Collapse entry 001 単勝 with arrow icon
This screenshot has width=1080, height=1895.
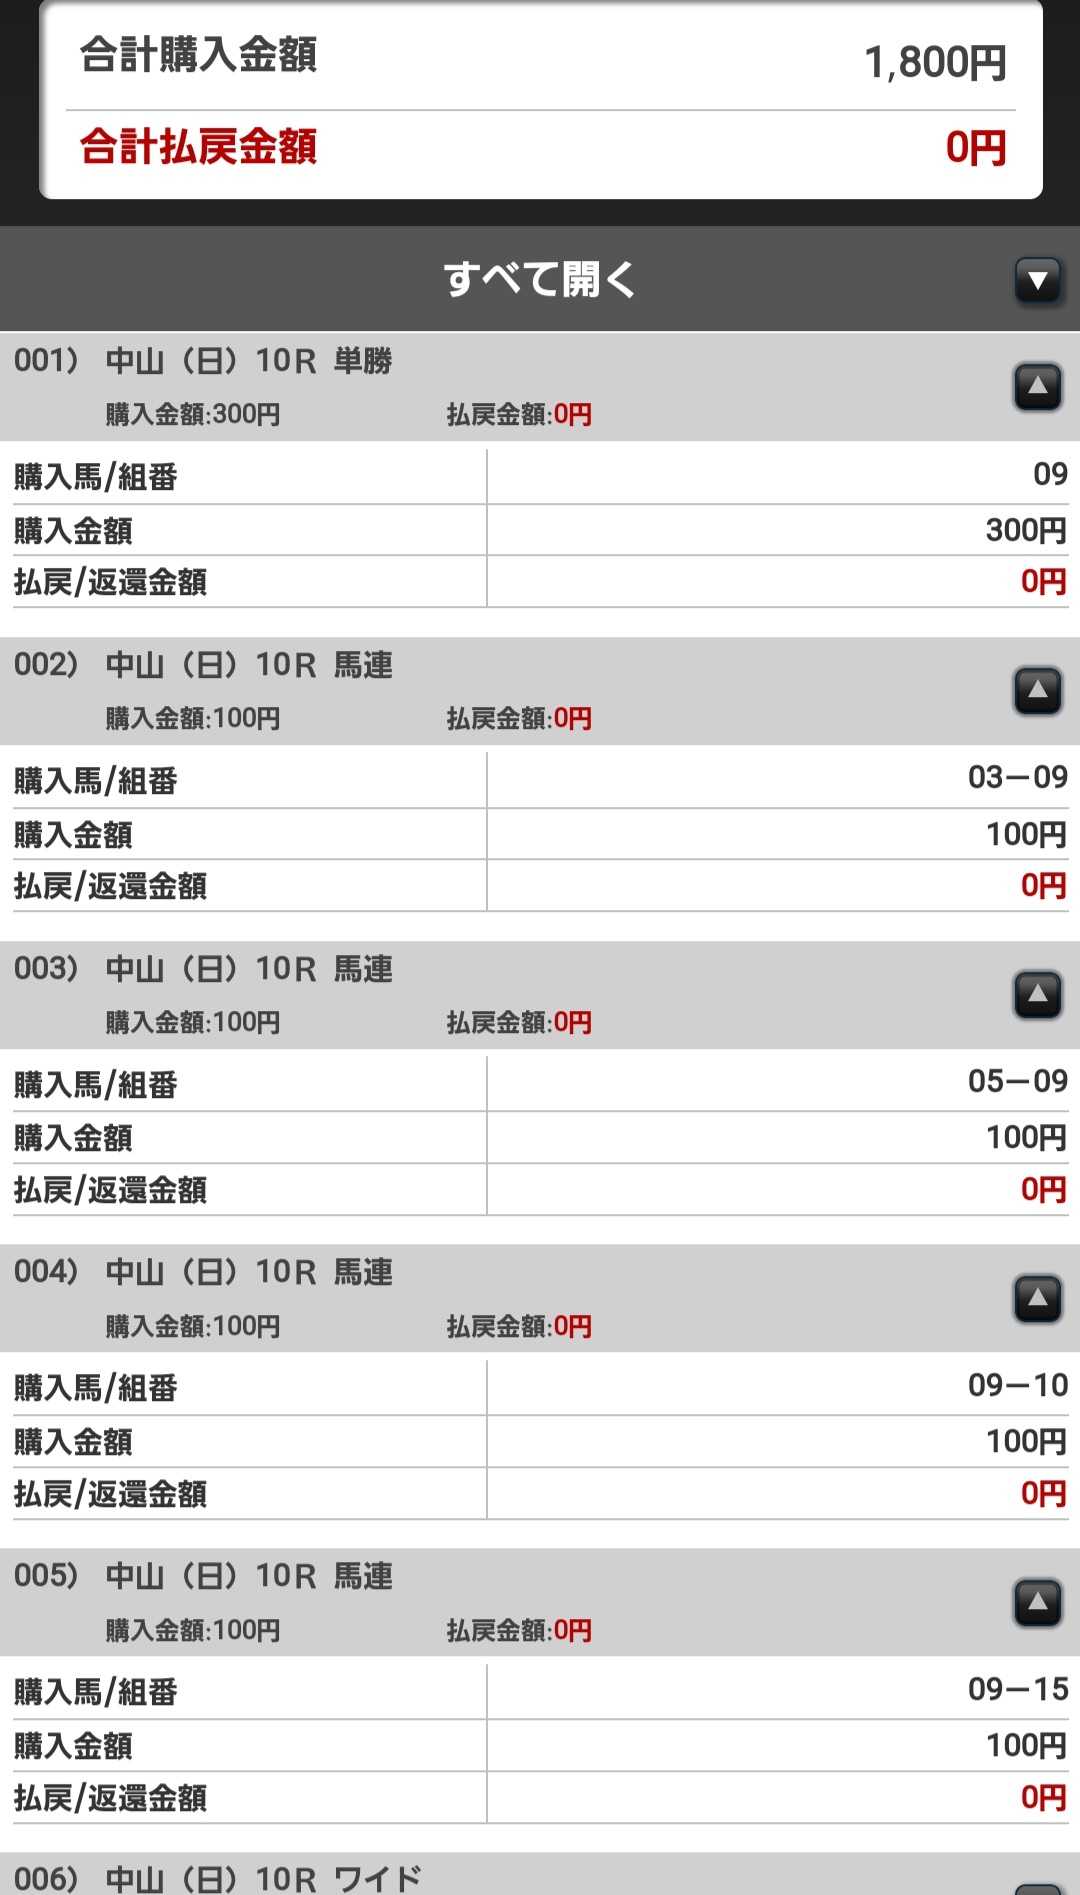point(1037,386)
